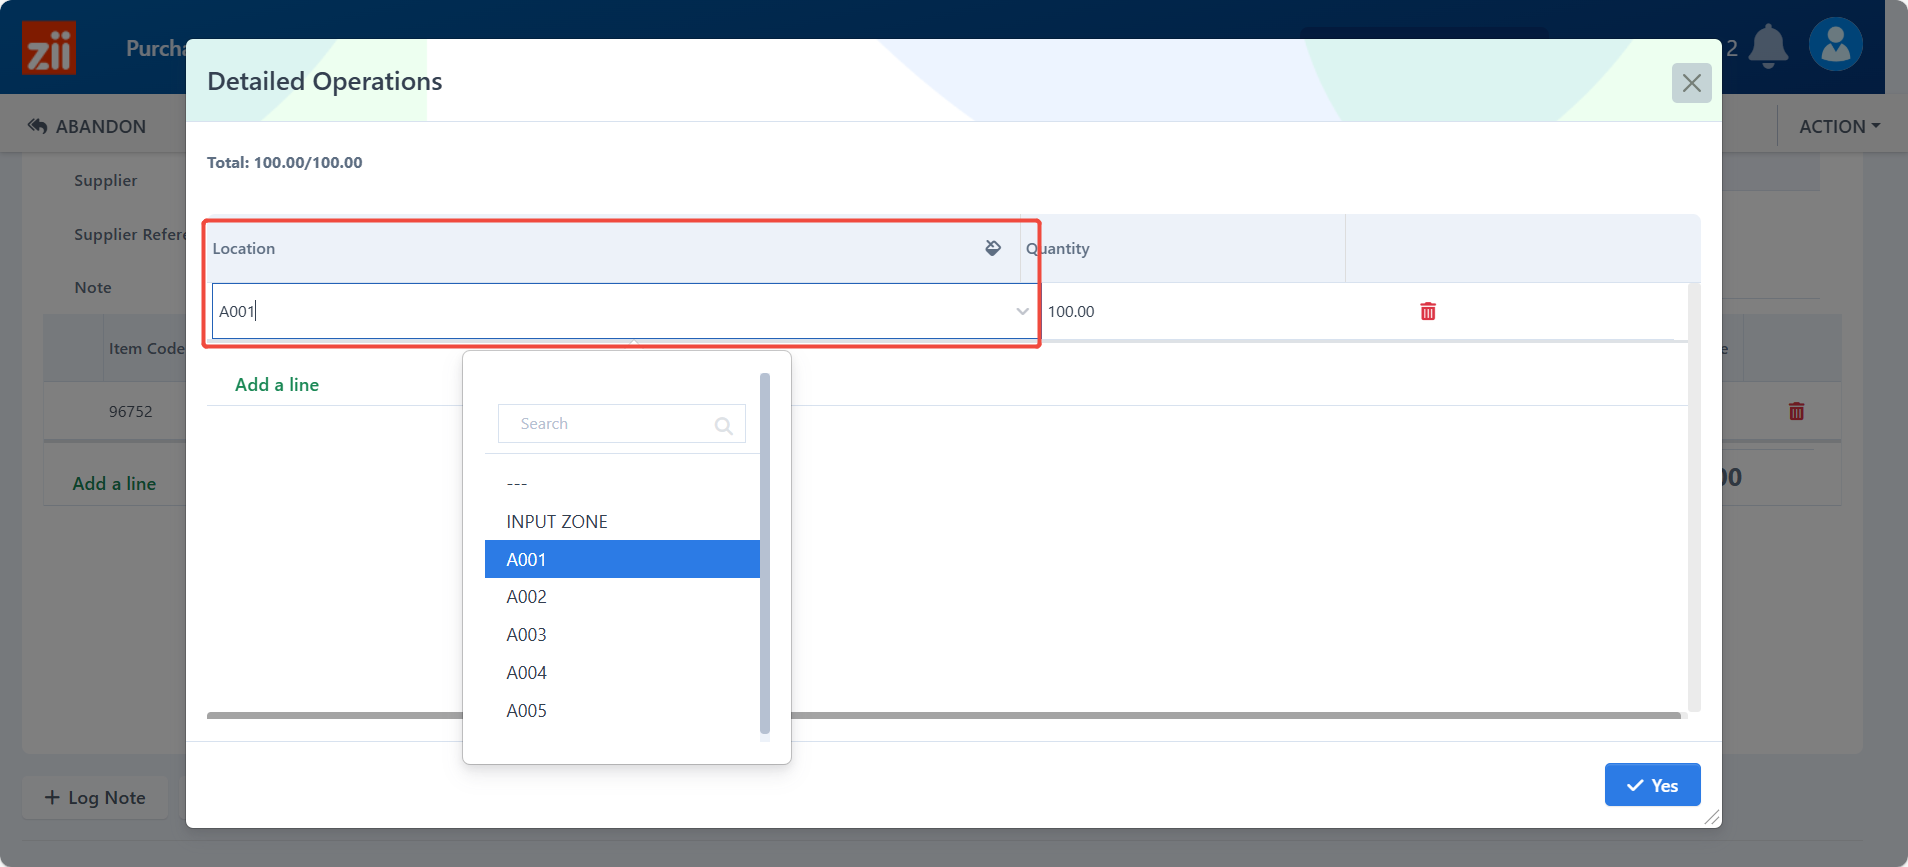Open the notifications bell
Viewport: 1908px width, 867px height.
tap(1768, 46)
